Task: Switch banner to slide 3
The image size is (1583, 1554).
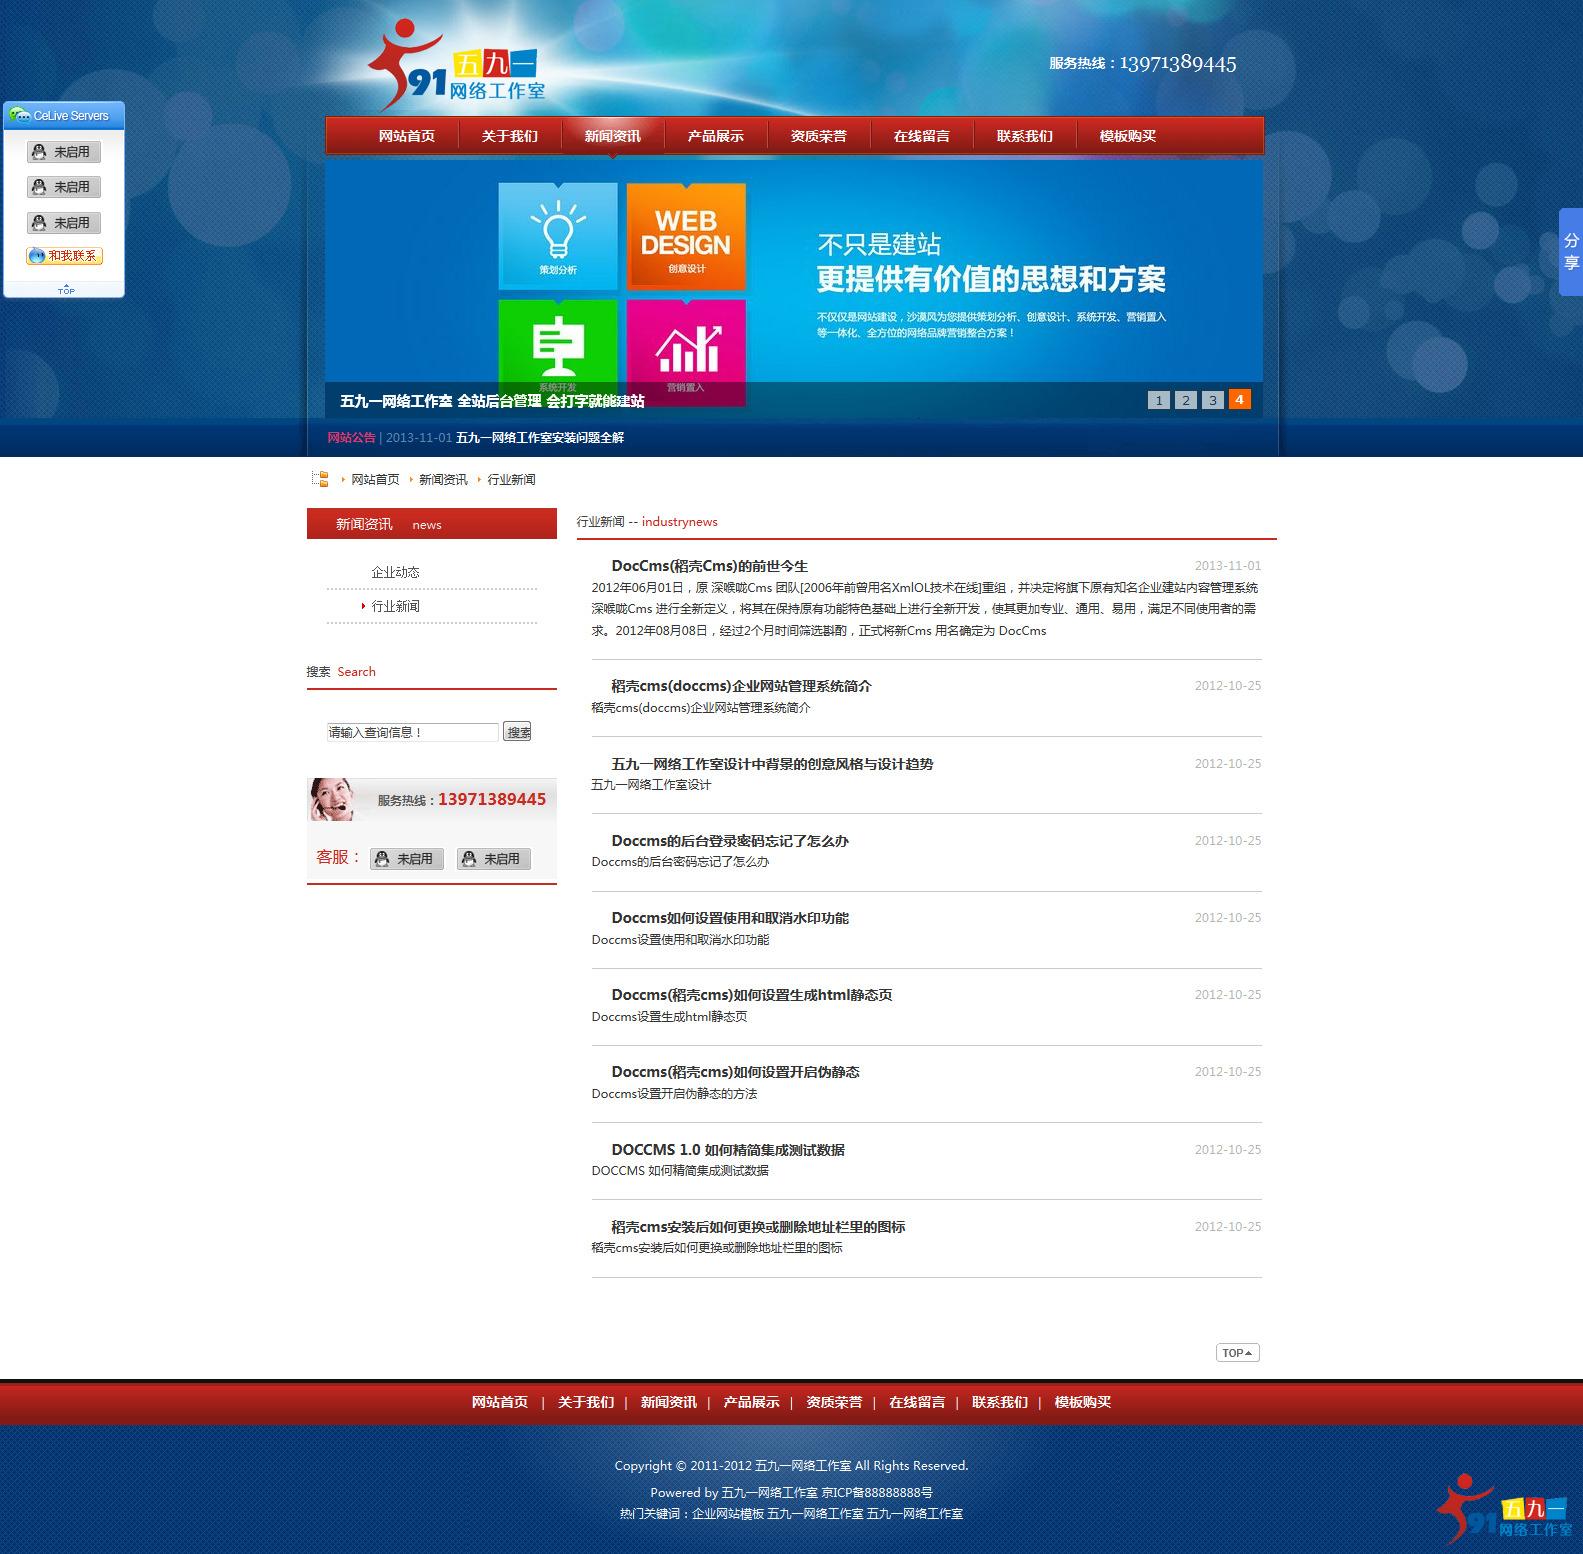Action: (1212, 400)
